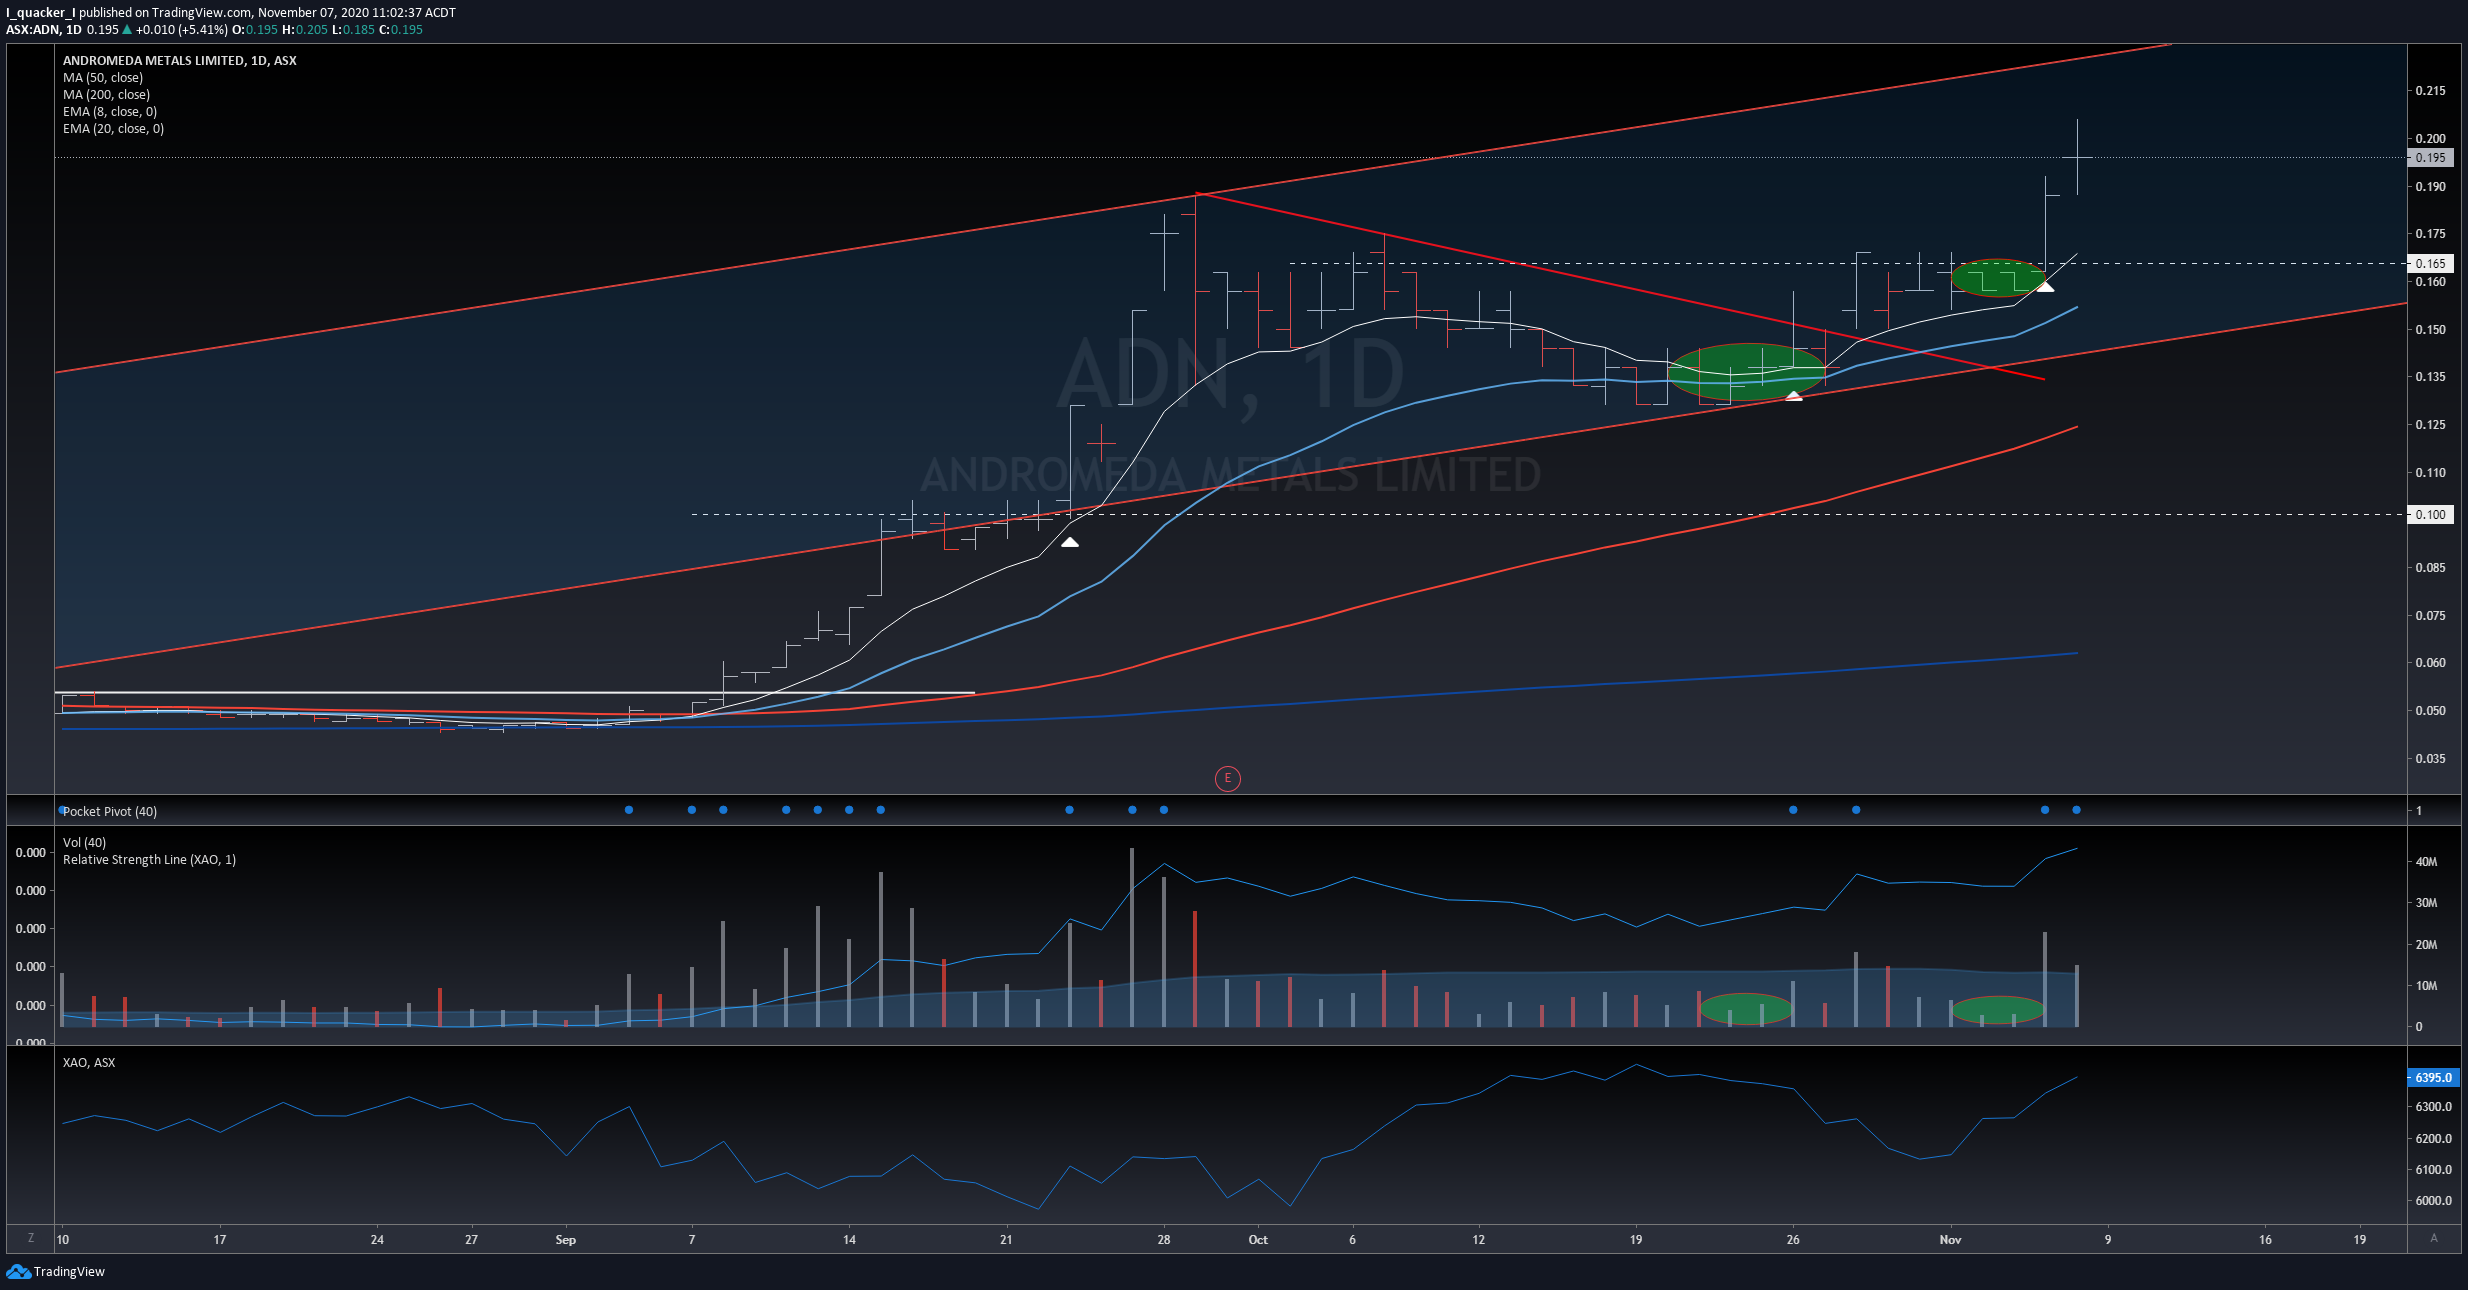Open the author name 'I_quacker_I'

(x=40, y=13)
